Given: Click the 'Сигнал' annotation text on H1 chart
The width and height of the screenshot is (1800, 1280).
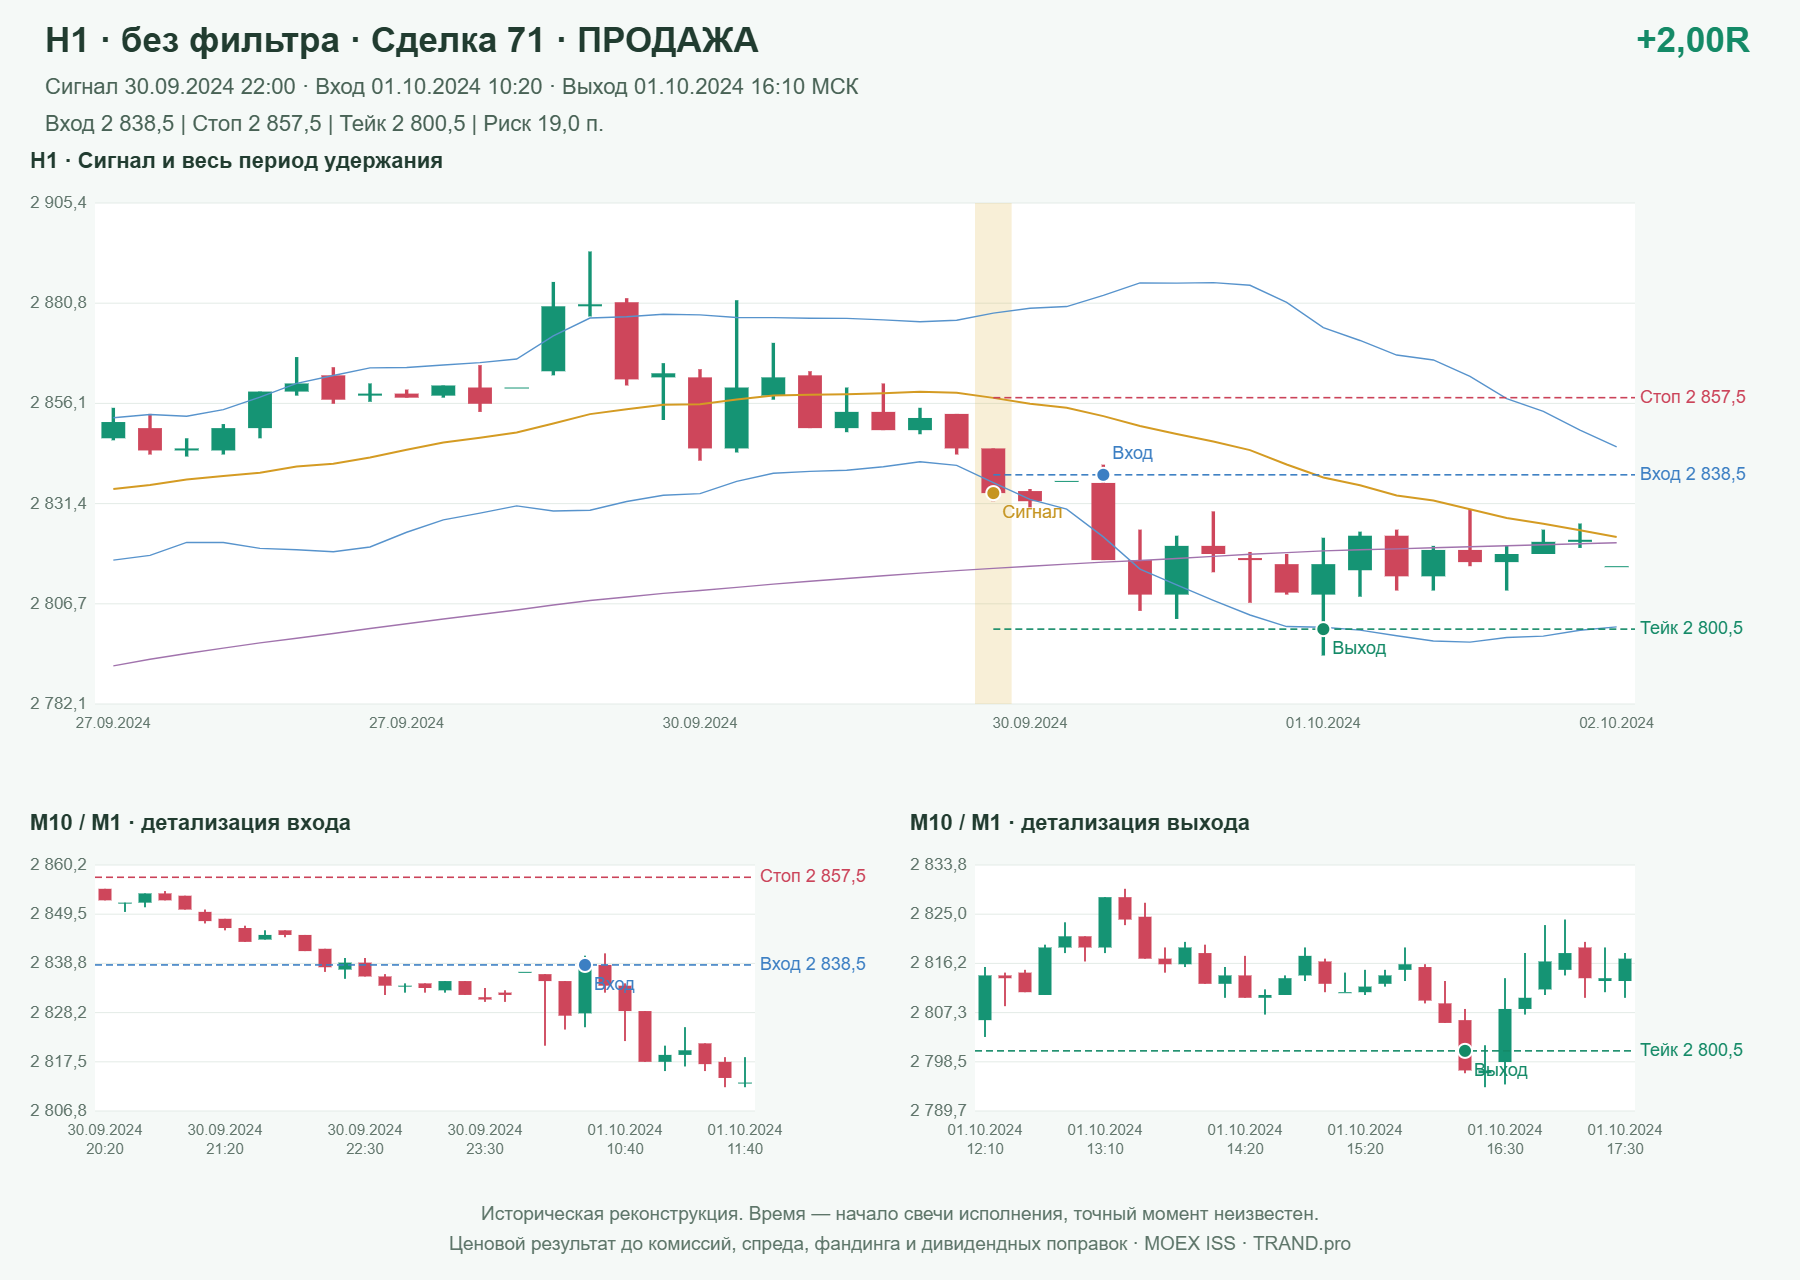Looking at the screenshot, I should click(1032, 512).
